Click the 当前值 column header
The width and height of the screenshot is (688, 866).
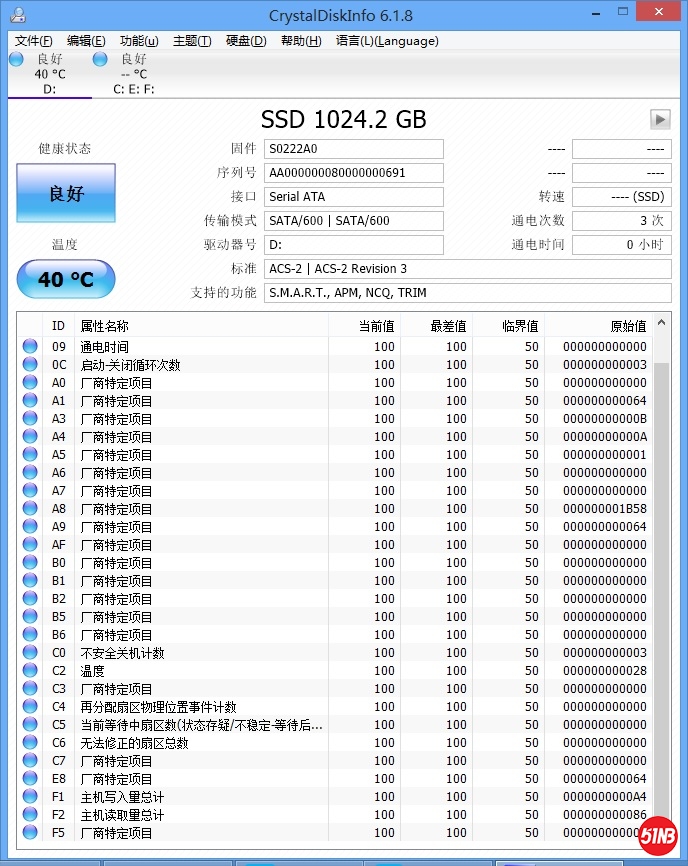pyautogui.click(x=365, y=326)
